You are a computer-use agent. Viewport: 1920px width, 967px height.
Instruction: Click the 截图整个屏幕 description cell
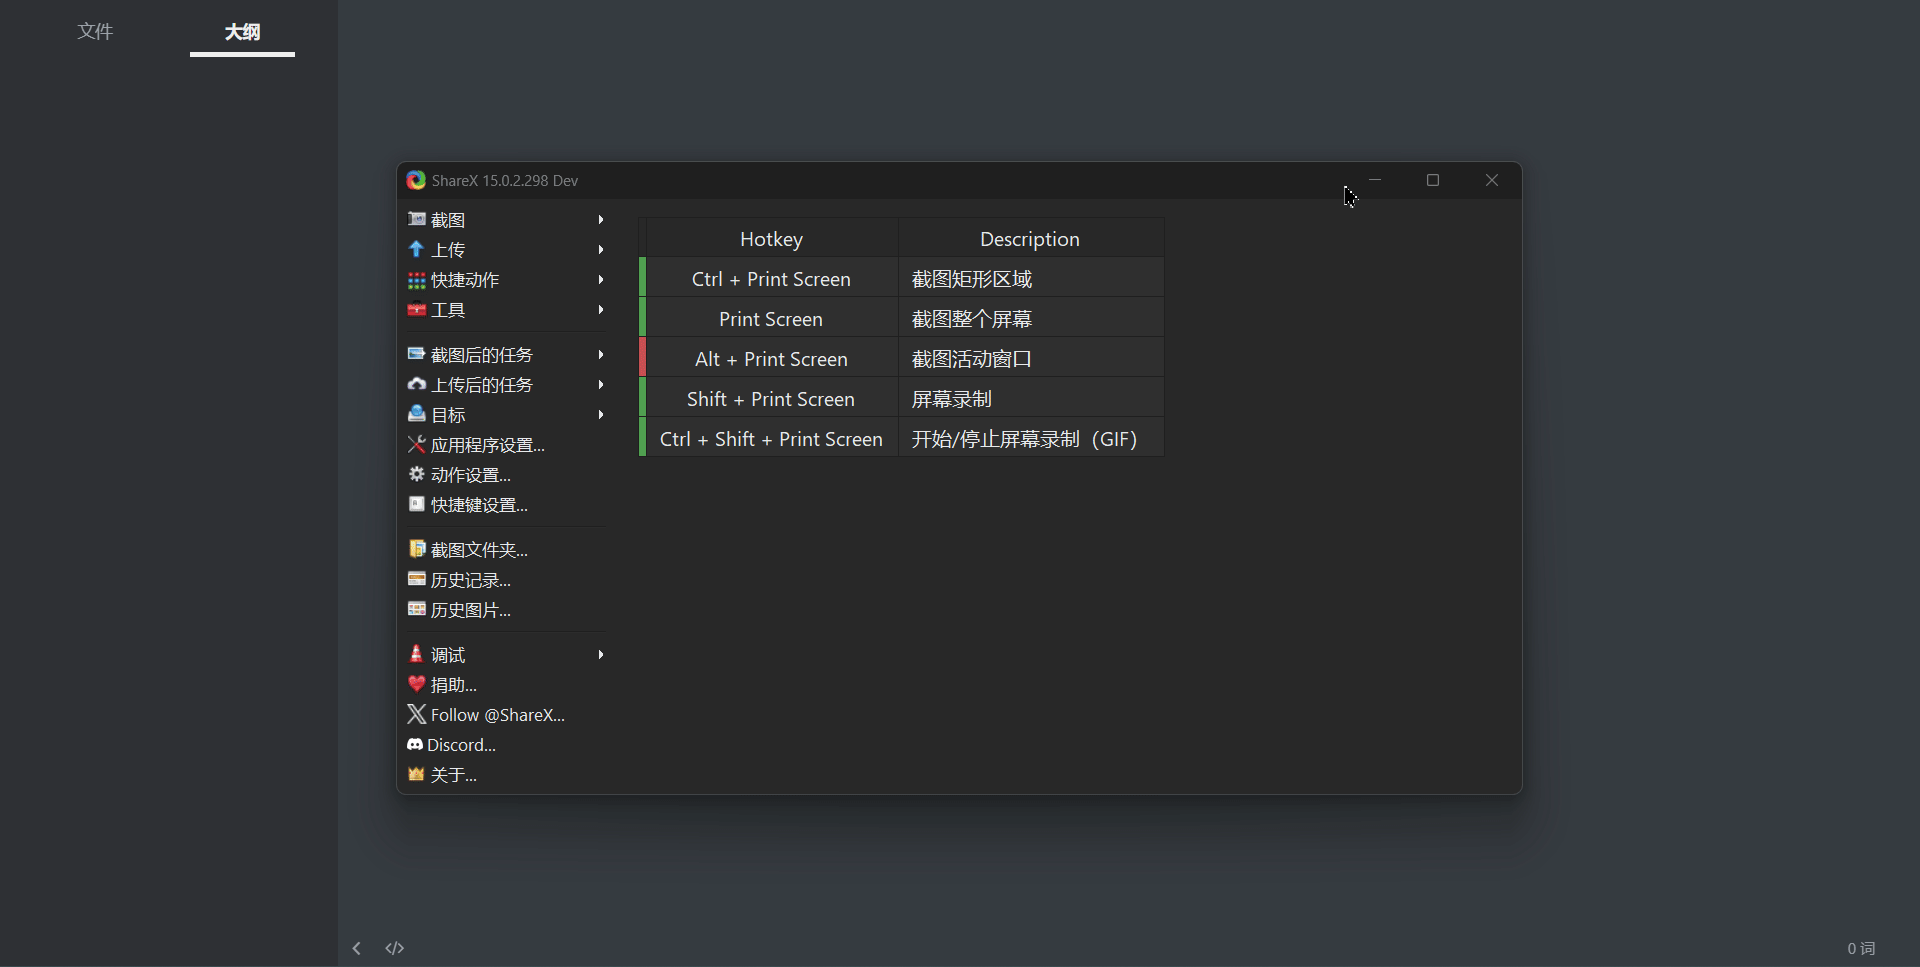[x=1031, y=319]
